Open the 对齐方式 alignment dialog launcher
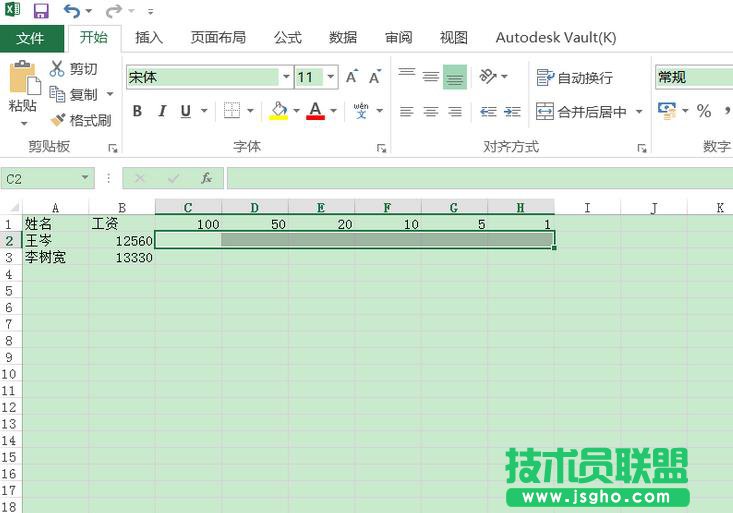The height and width of the screenshot is (513, 733). tap(642, 148)
